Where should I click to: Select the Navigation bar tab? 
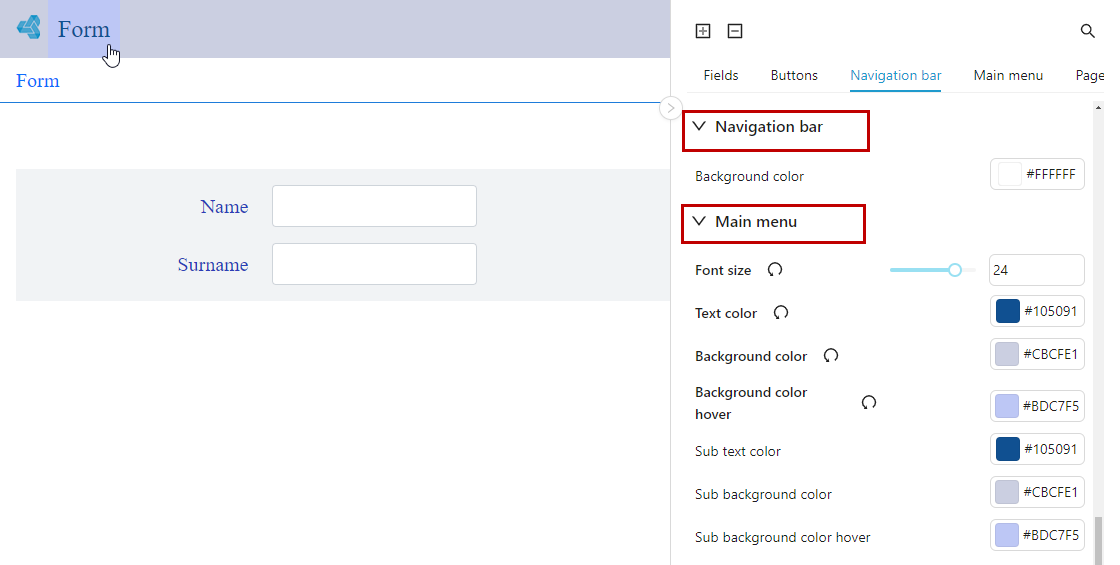coord(896,75)
